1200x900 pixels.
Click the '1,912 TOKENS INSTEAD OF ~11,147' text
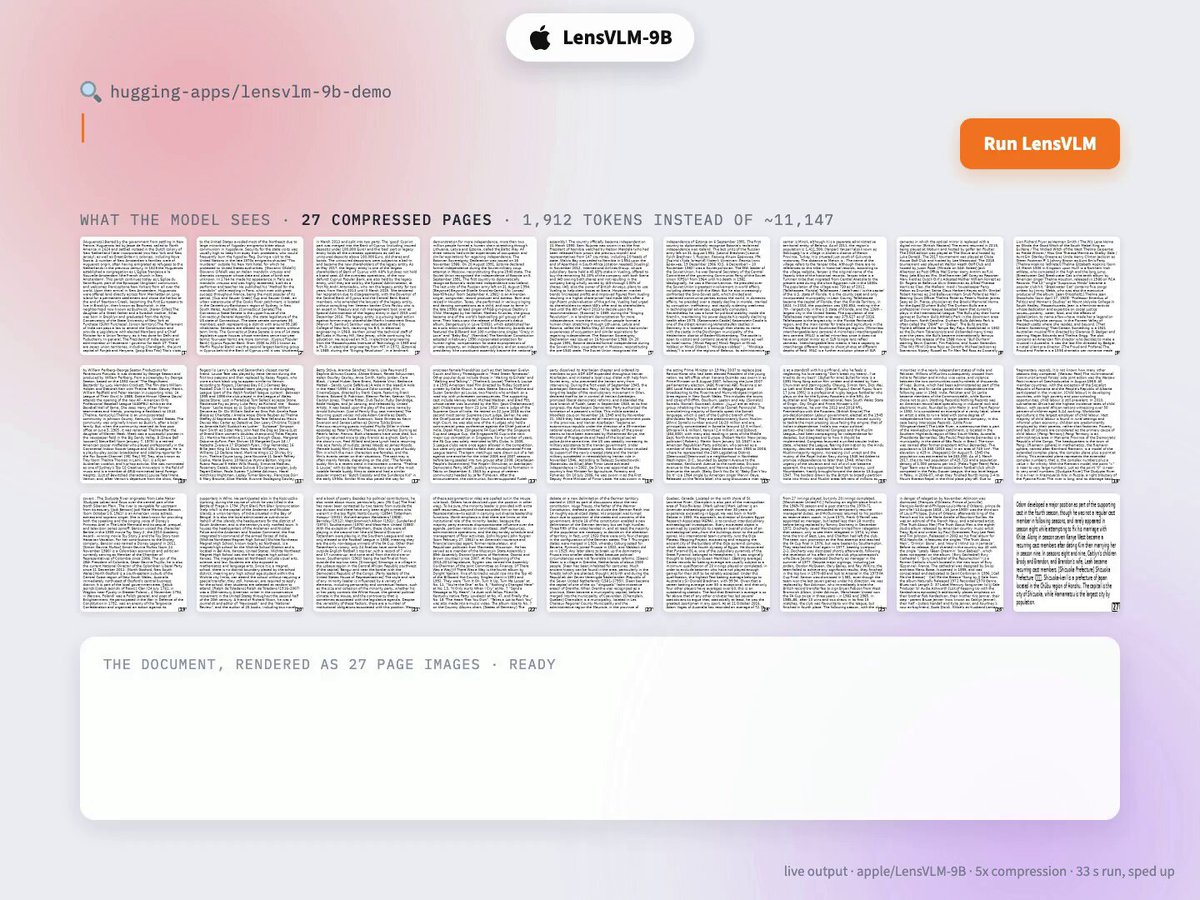tap(677, 220)
